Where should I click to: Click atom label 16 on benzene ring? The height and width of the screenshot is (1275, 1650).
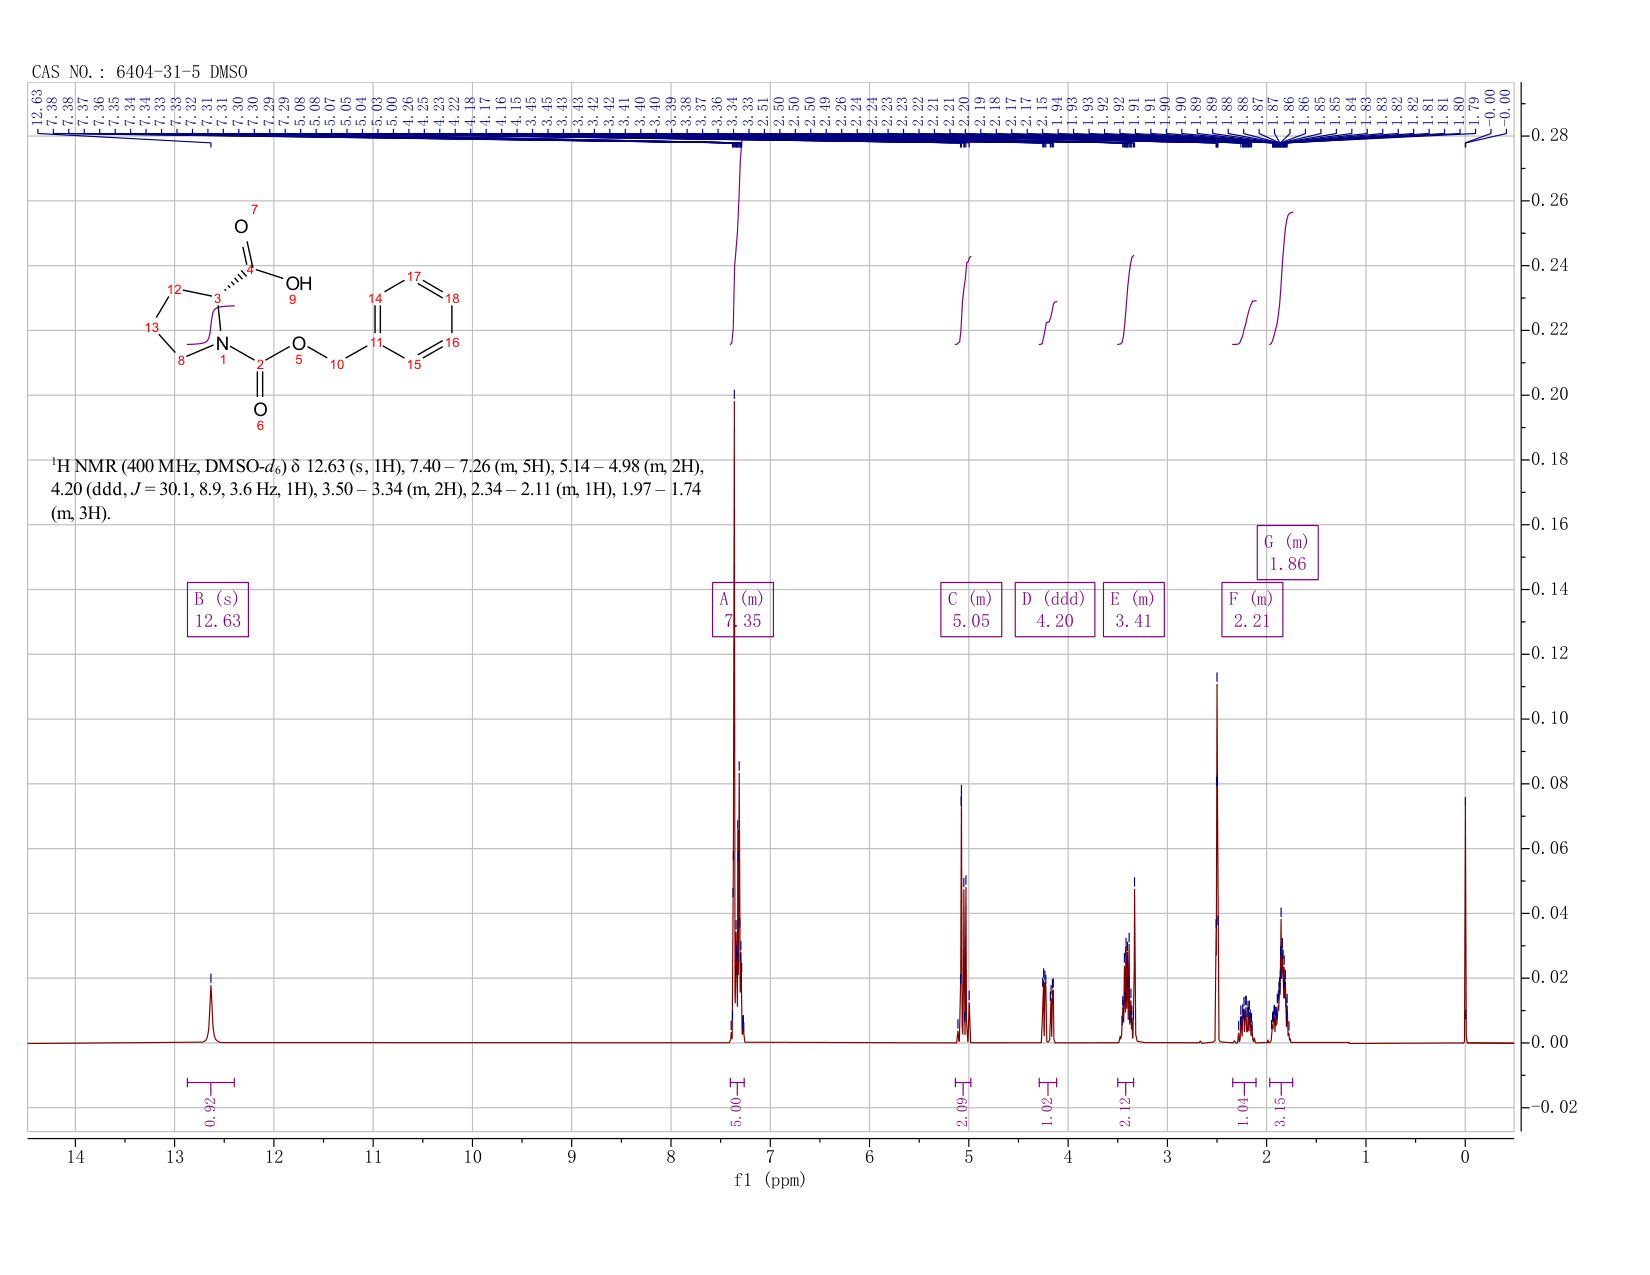tap(452, 343)
